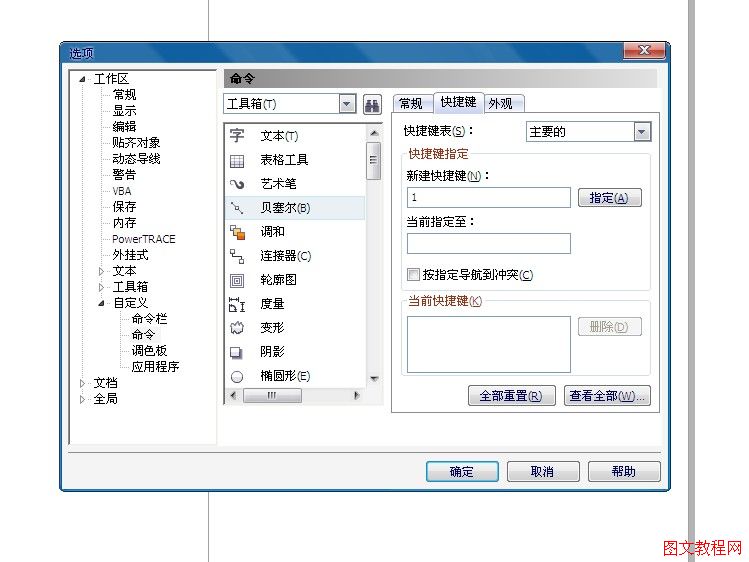The height and width of the screenshot is (562, 749).
Task: Open the 工具箱 category dropdown
Action: click(x=347, y=104)
